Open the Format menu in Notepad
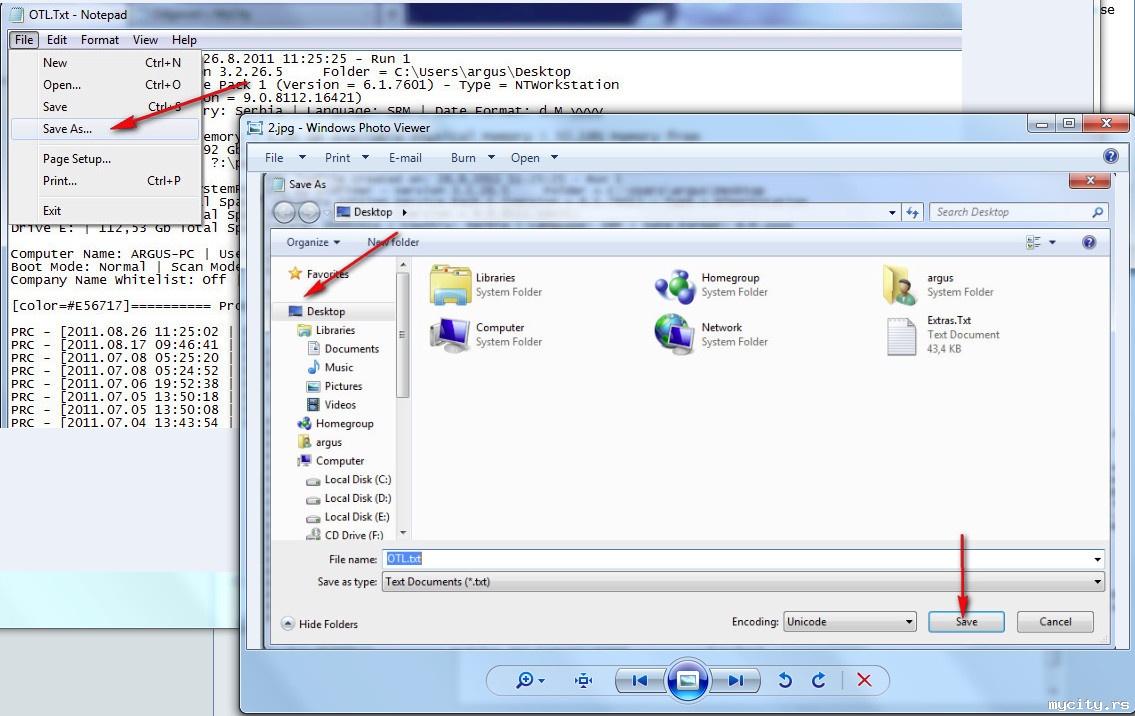The image size is (1135, 716). (100, 40)
